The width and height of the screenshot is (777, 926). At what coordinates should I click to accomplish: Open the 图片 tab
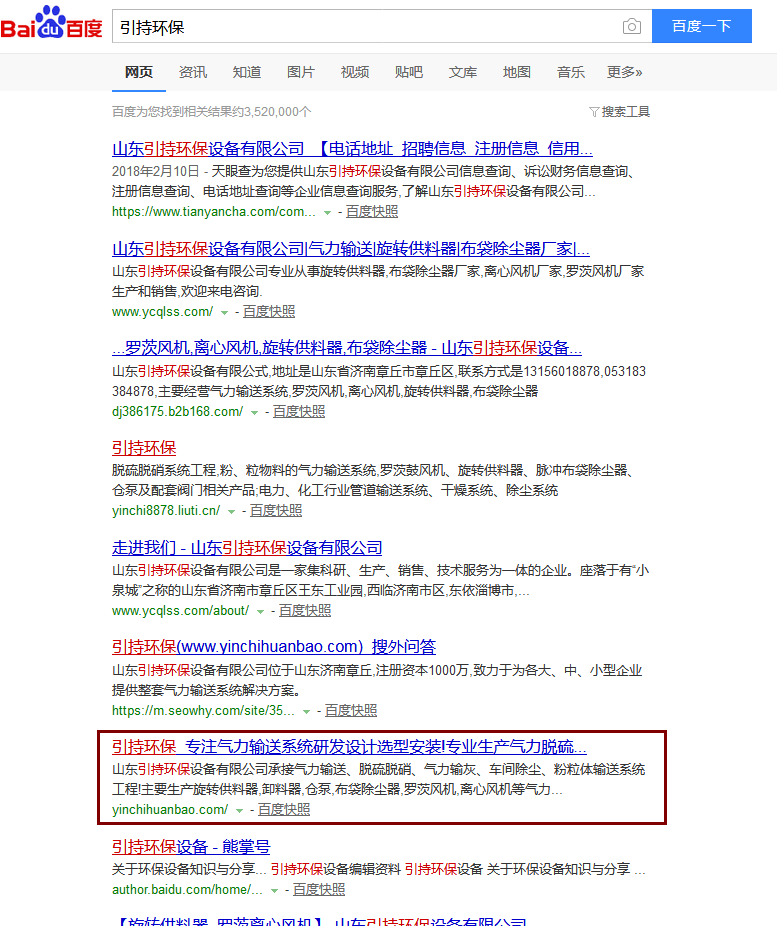301,72
